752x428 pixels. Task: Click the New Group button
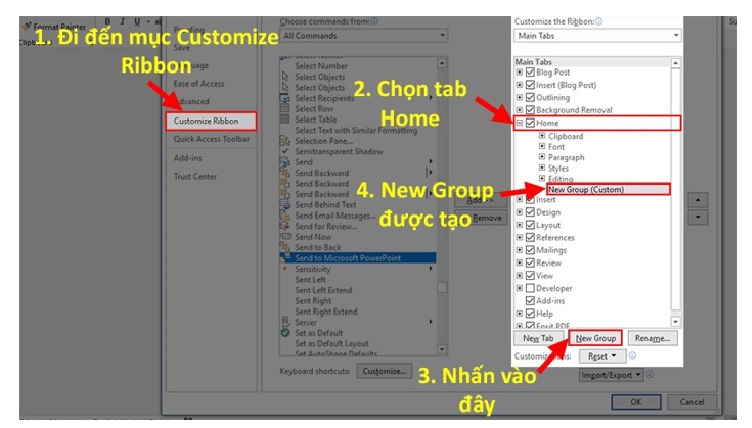click(x=596, y=338)
